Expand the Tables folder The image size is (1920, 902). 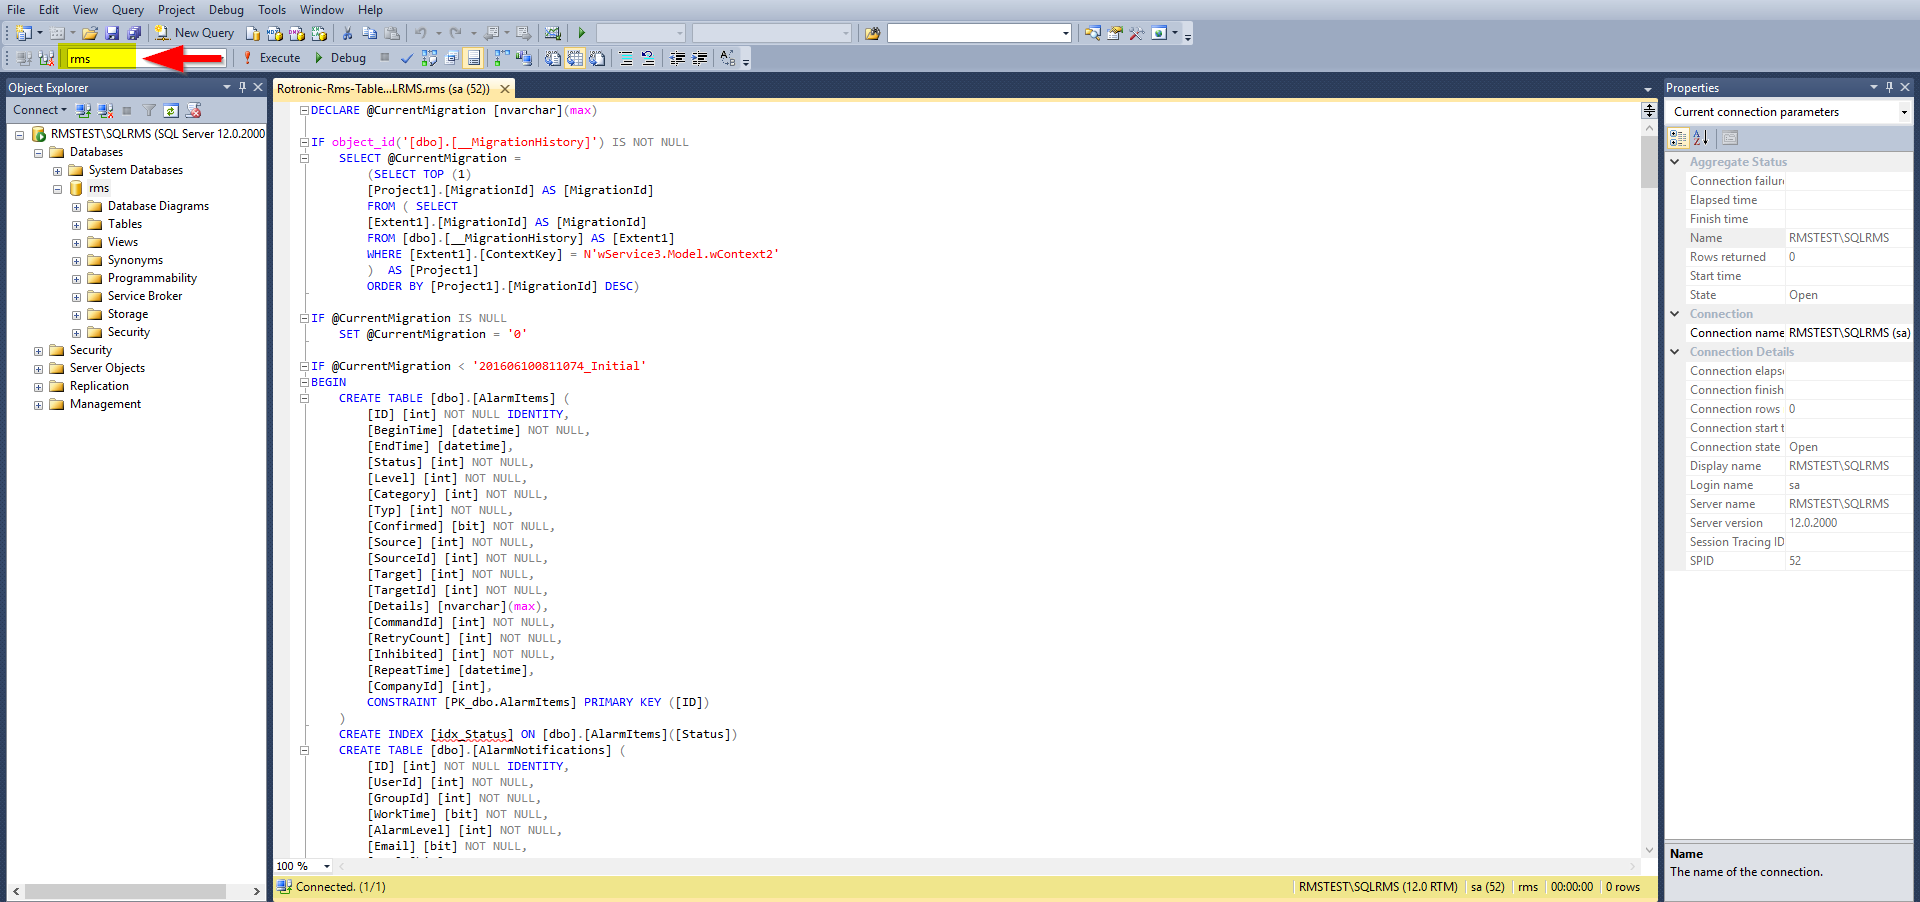point(76,225)
